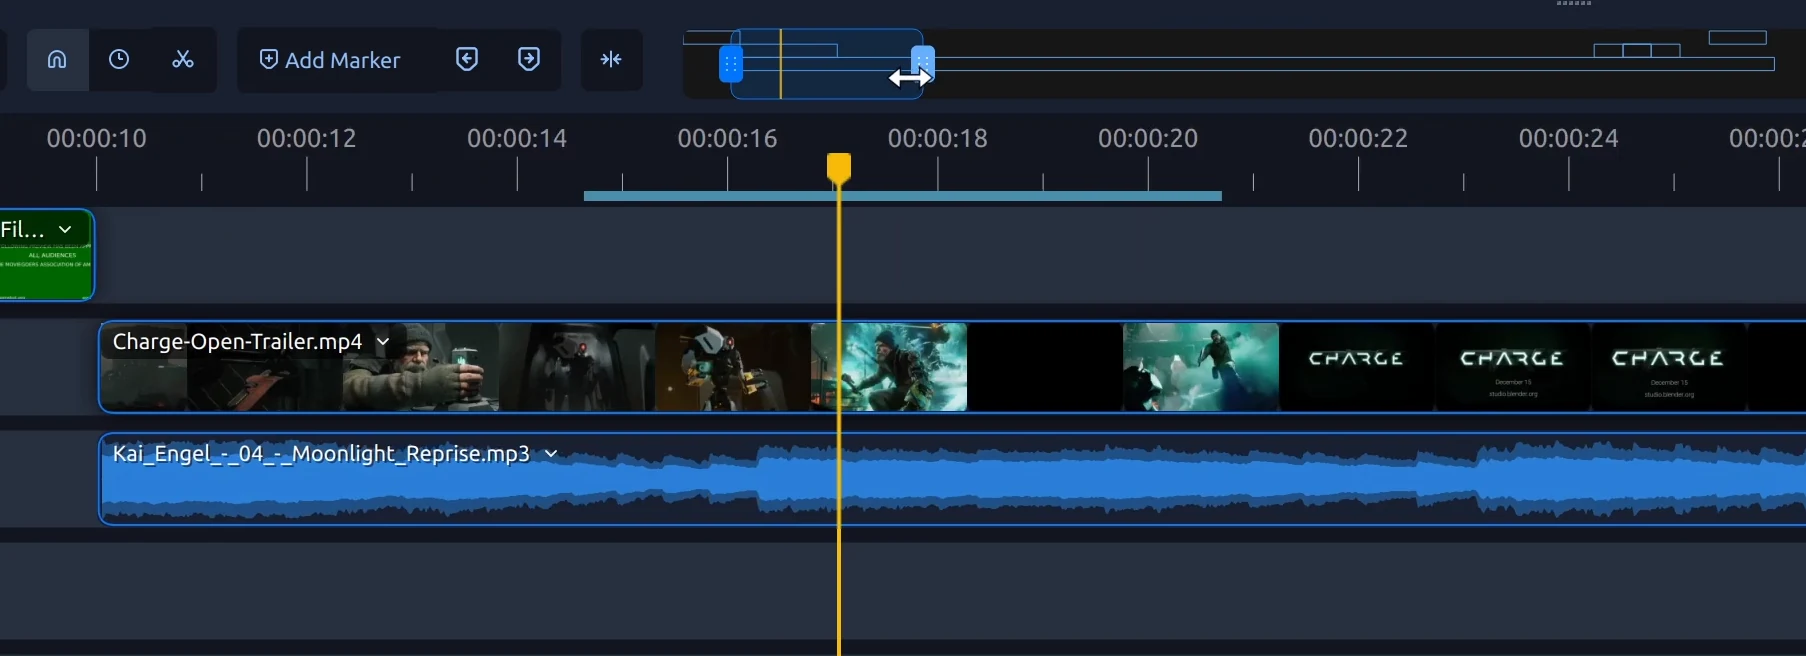
Task: Click the Add Marker button
Action: click(x=330, y=60)
